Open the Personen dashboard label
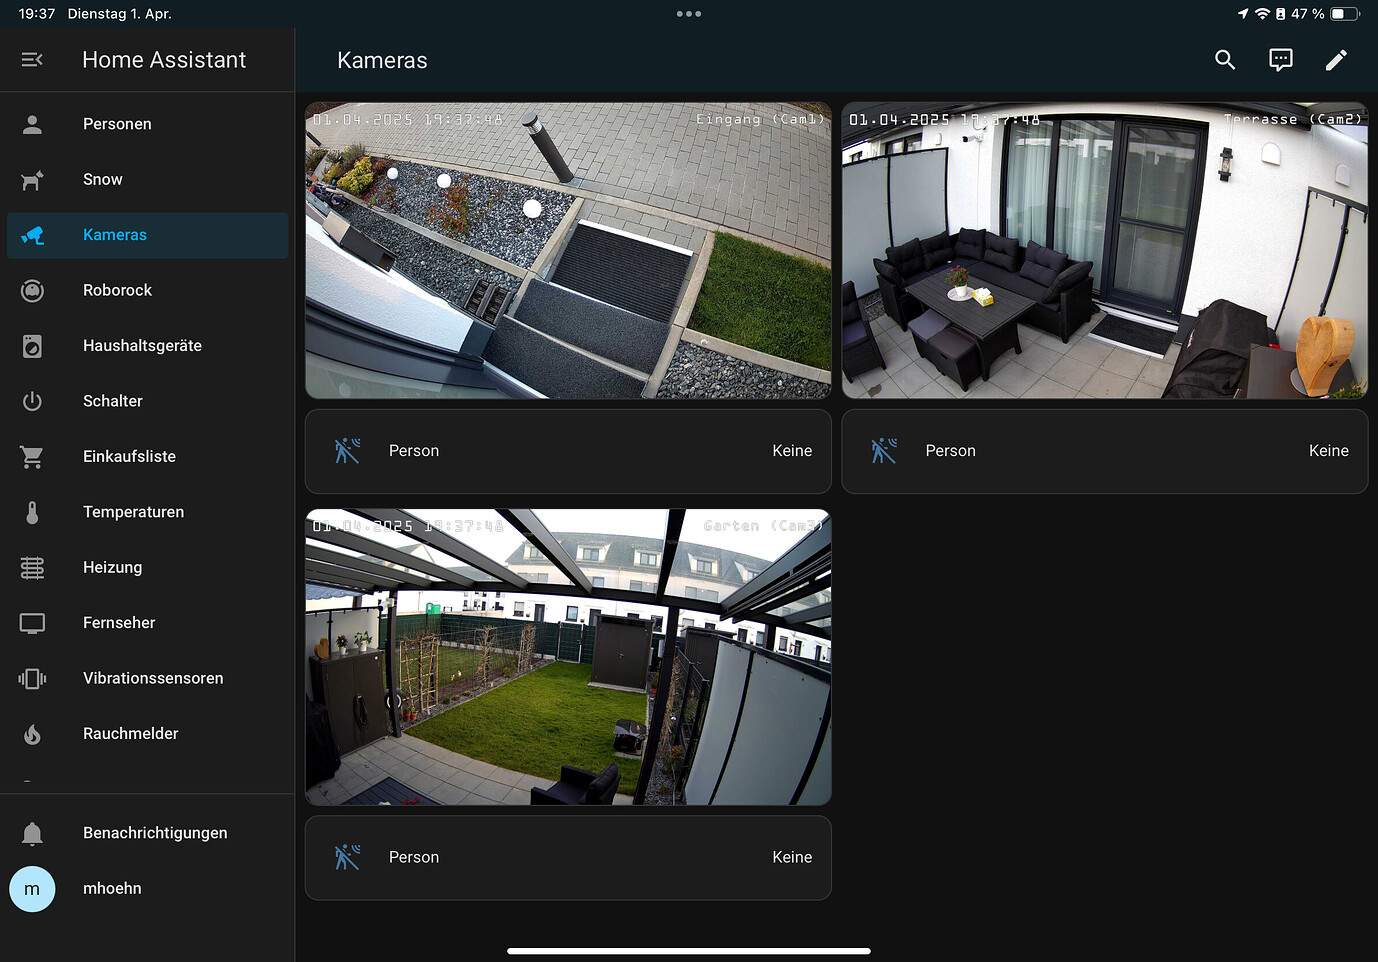The image size is (1378, 962). tap(117, 124)
